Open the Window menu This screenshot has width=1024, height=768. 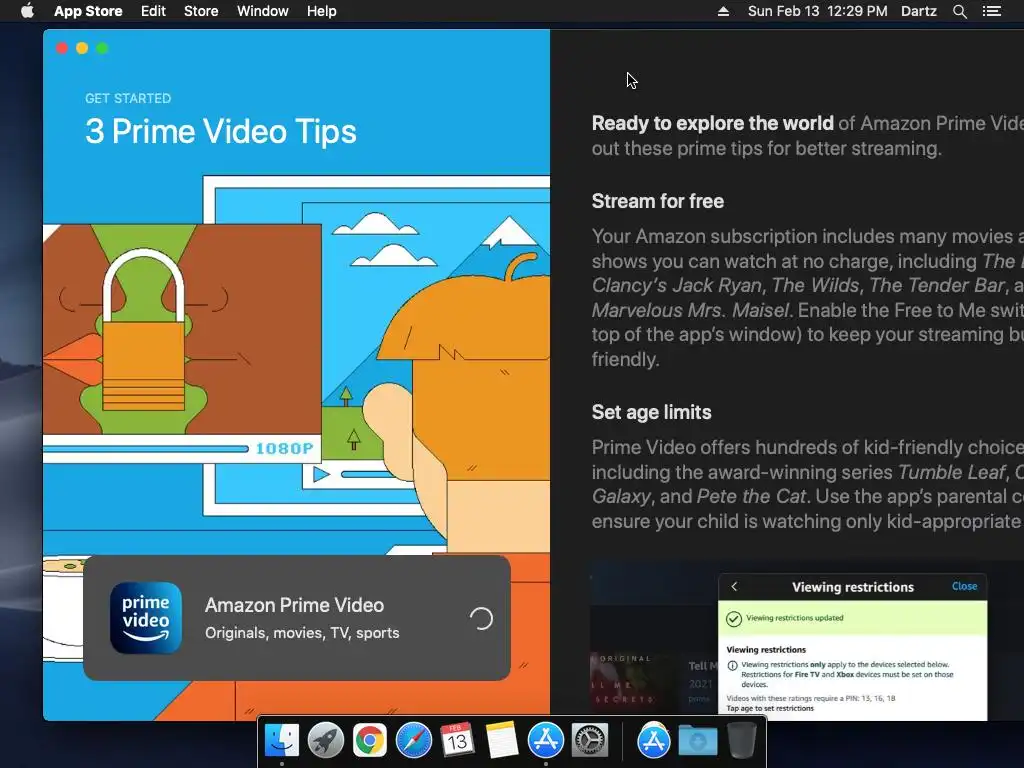click(x=263, y=11)
